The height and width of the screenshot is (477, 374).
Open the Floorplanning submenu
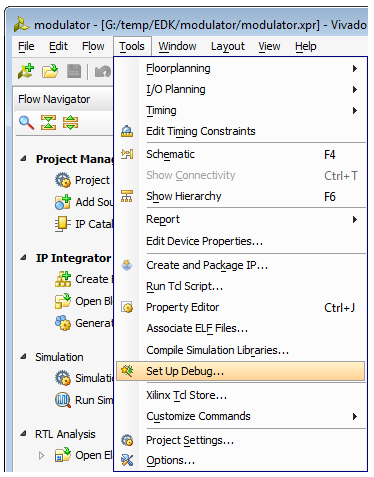coord(240,68)
